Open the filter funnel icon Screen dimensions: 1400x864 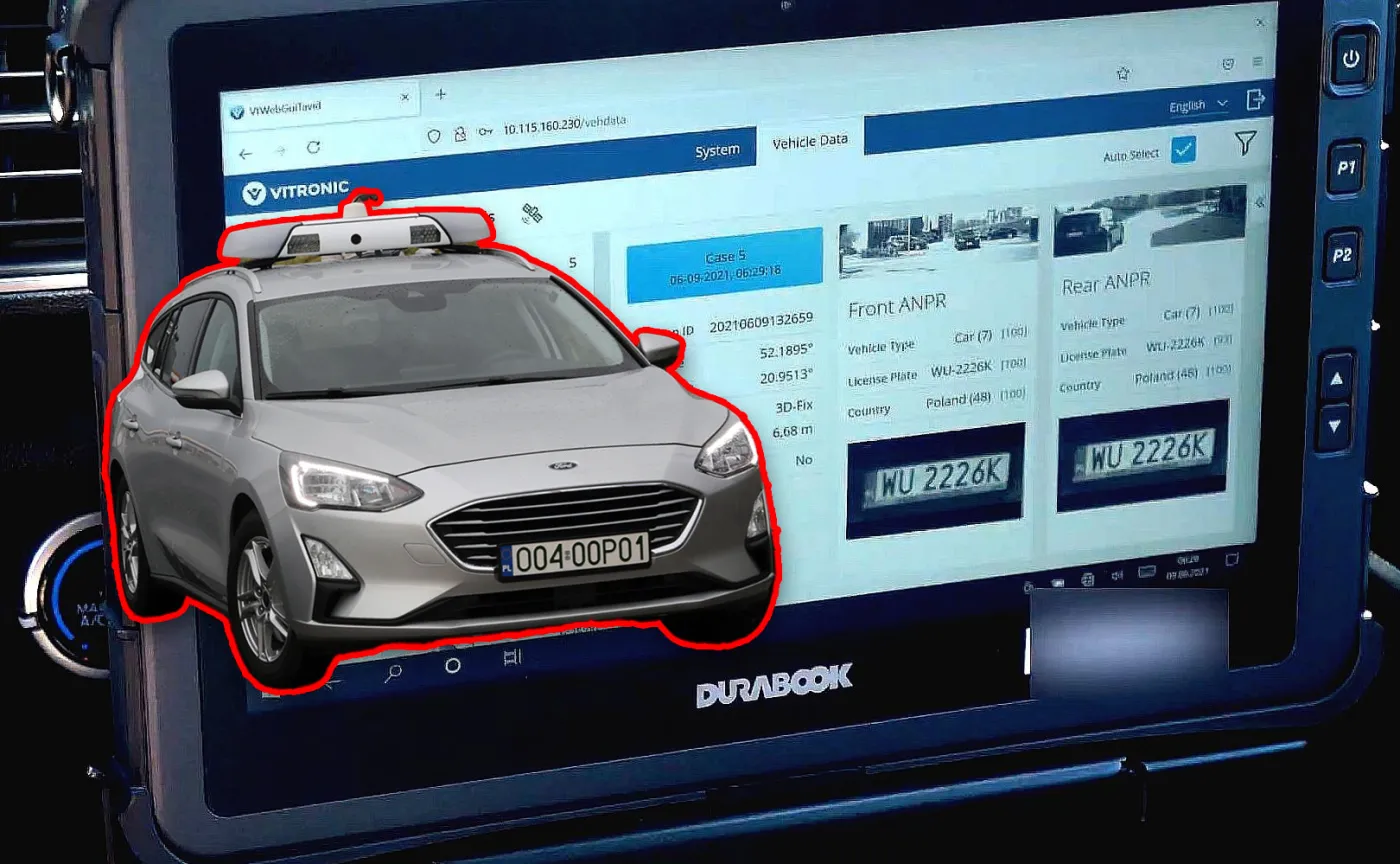(1243, 145)
